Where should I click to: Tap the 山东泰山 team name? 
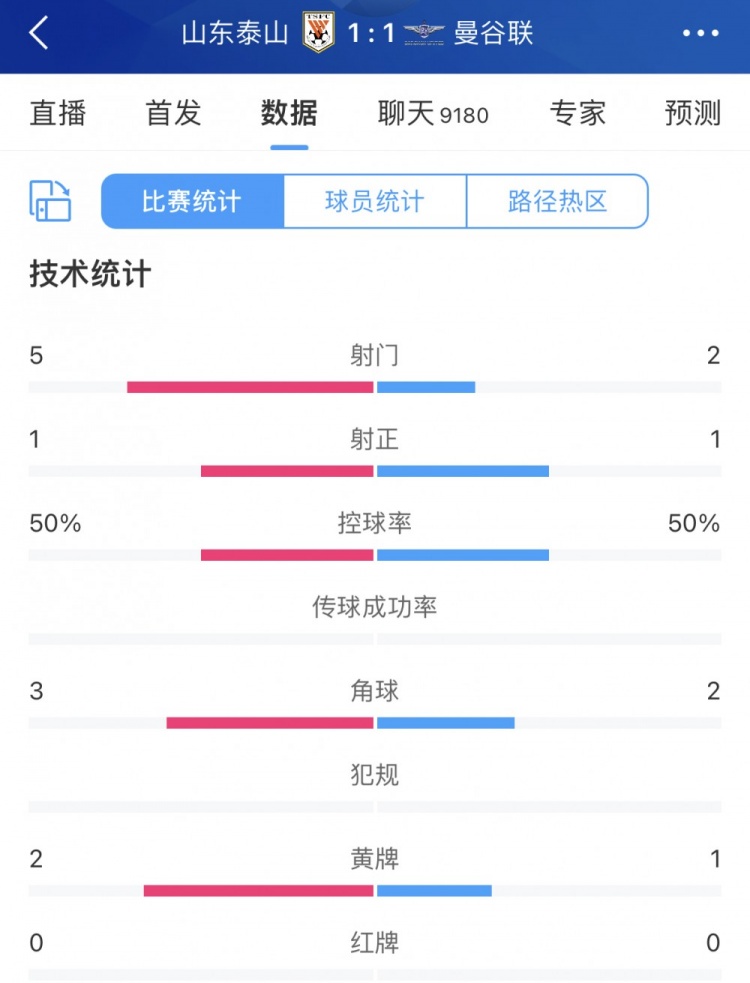click(x=235, y=33)
